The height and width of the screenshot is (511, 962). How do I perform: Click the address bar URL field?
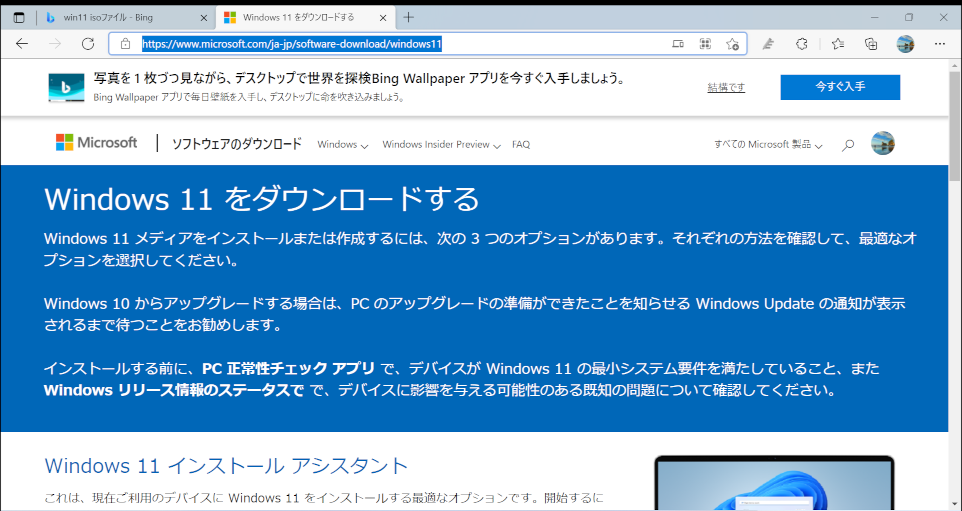(x=400, y=44)
